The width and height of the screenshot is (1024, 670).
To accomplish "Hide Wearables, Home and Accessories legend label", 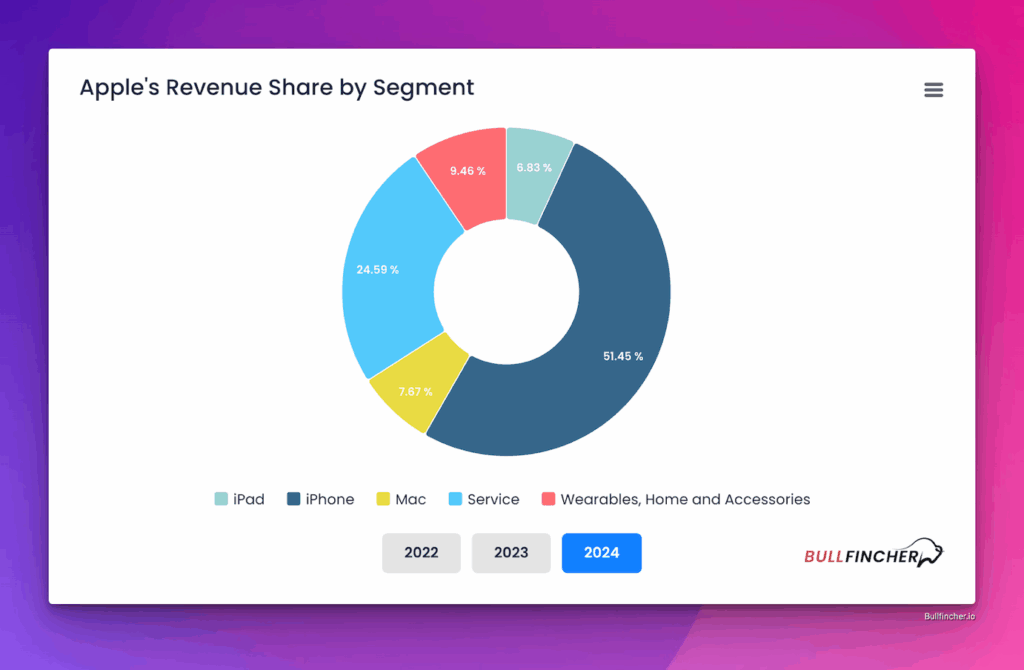I will [685, 500].
